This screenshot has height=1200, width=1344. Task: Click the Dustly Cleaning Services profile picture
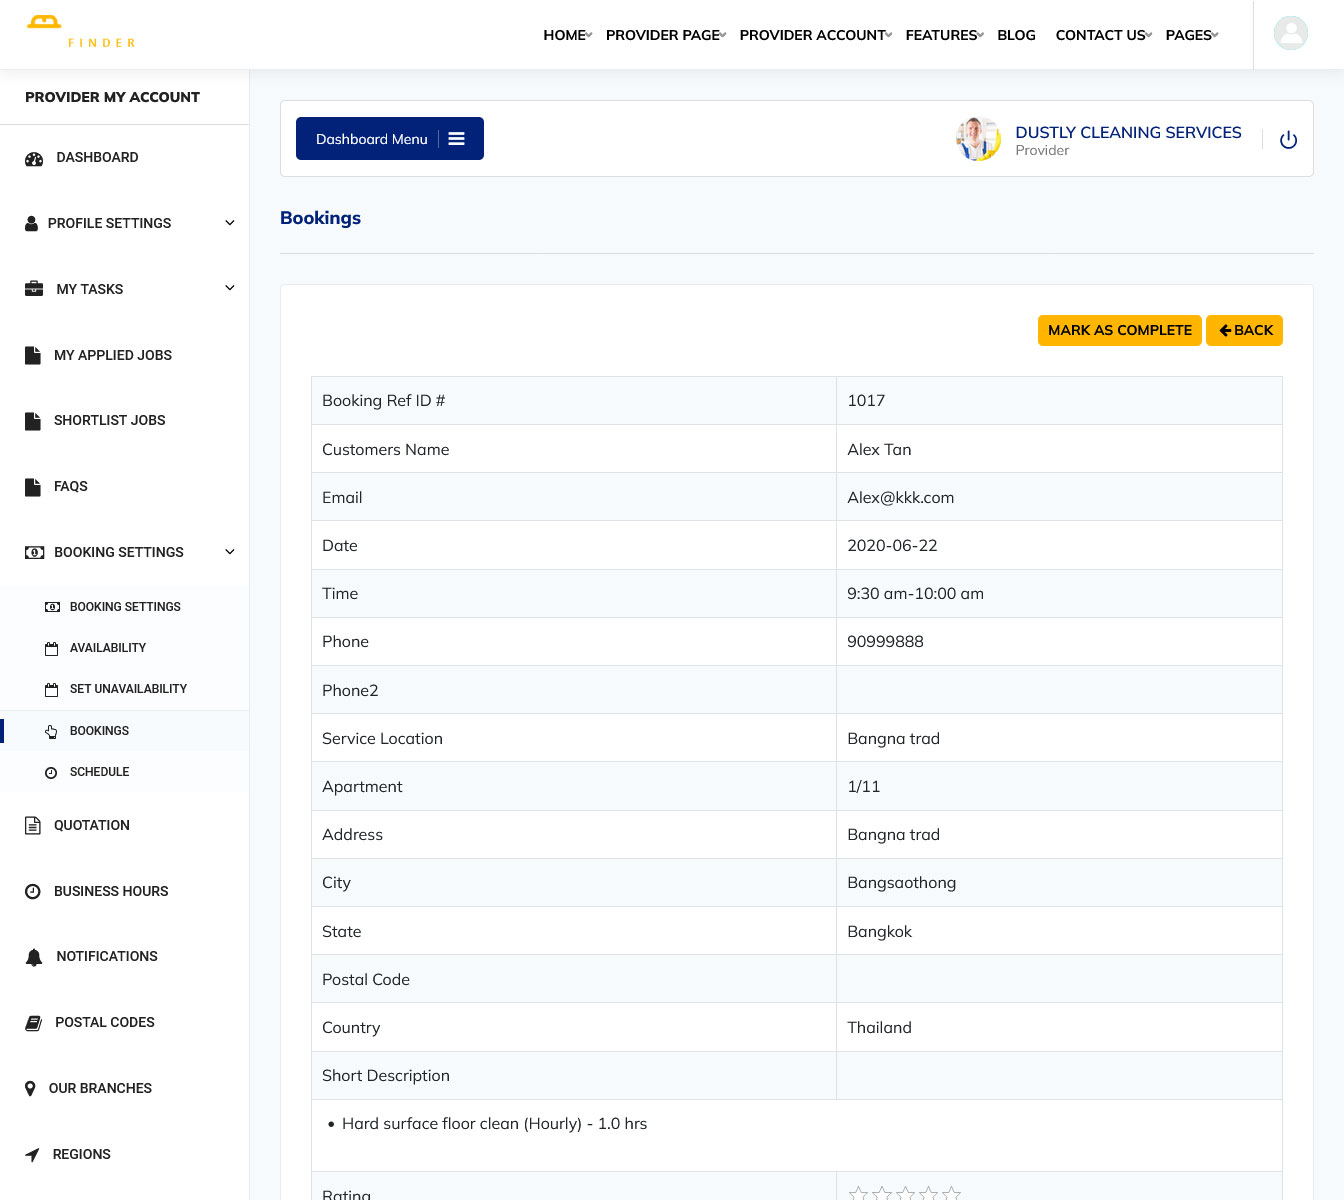pos(977,139)
